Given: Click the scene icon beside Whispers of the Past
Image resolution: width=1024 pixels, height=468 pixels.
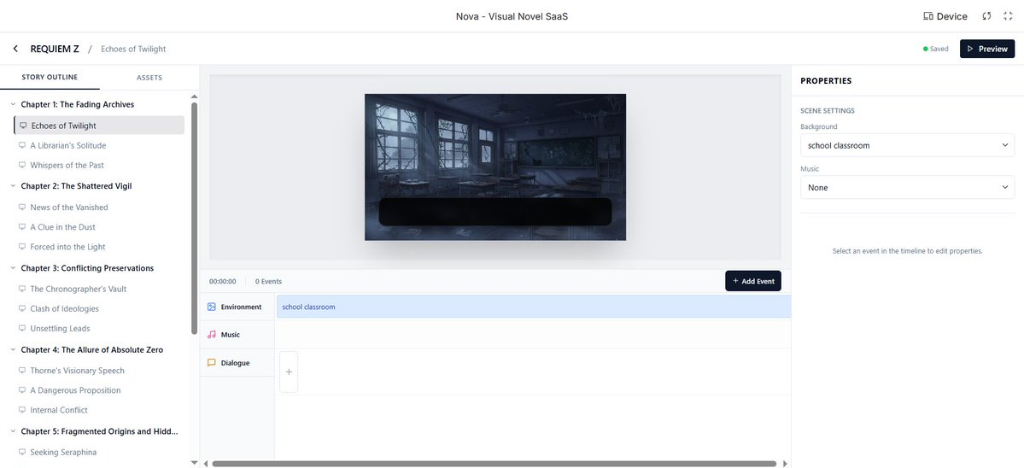Looking at the screenshot, I should tap(22, 165).
